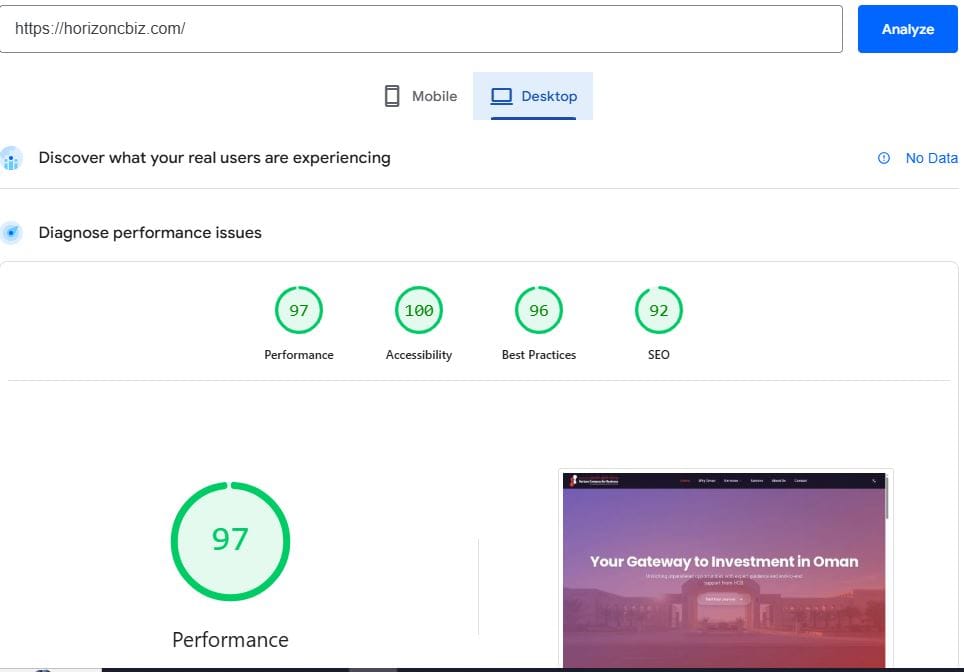This screenshot has height=672, width=964.
Task: Select the Desktop monitor icon
Action: click(x=500, y=95)
